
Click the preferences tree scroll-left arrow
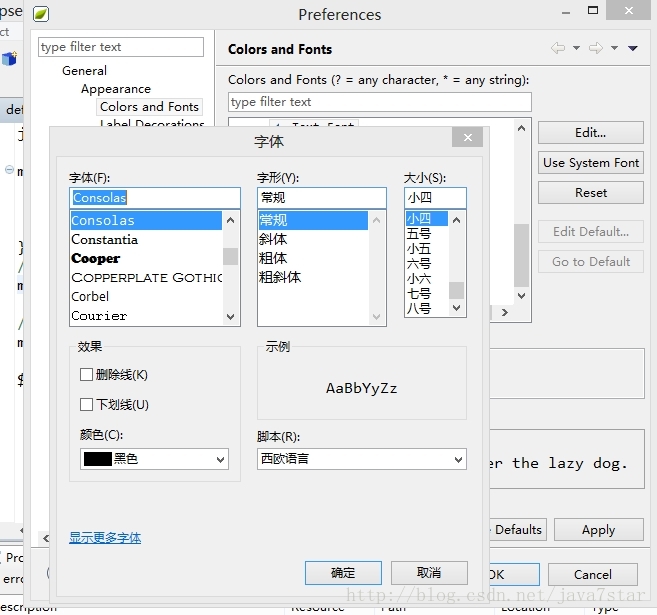46,538
